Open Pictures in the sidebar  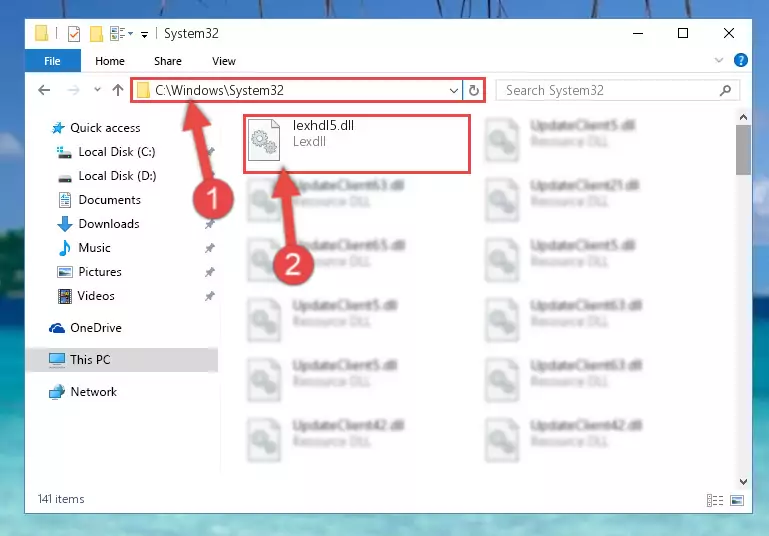100,272
